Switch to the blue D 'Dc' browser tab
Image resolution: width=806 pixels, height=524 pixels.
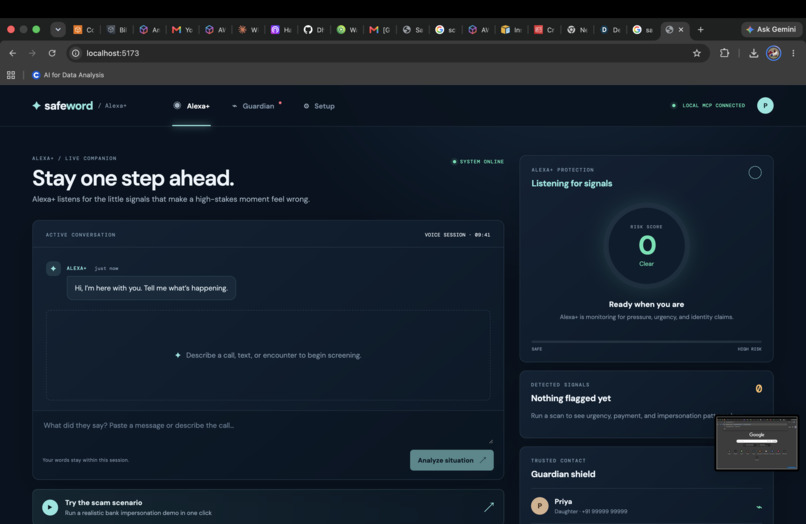610,30
